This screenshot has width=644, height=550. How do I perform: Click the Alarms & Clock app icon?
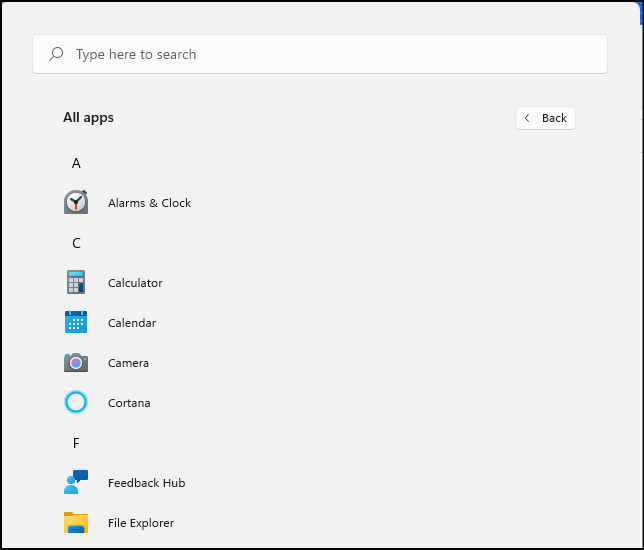[x=76, y=203]
